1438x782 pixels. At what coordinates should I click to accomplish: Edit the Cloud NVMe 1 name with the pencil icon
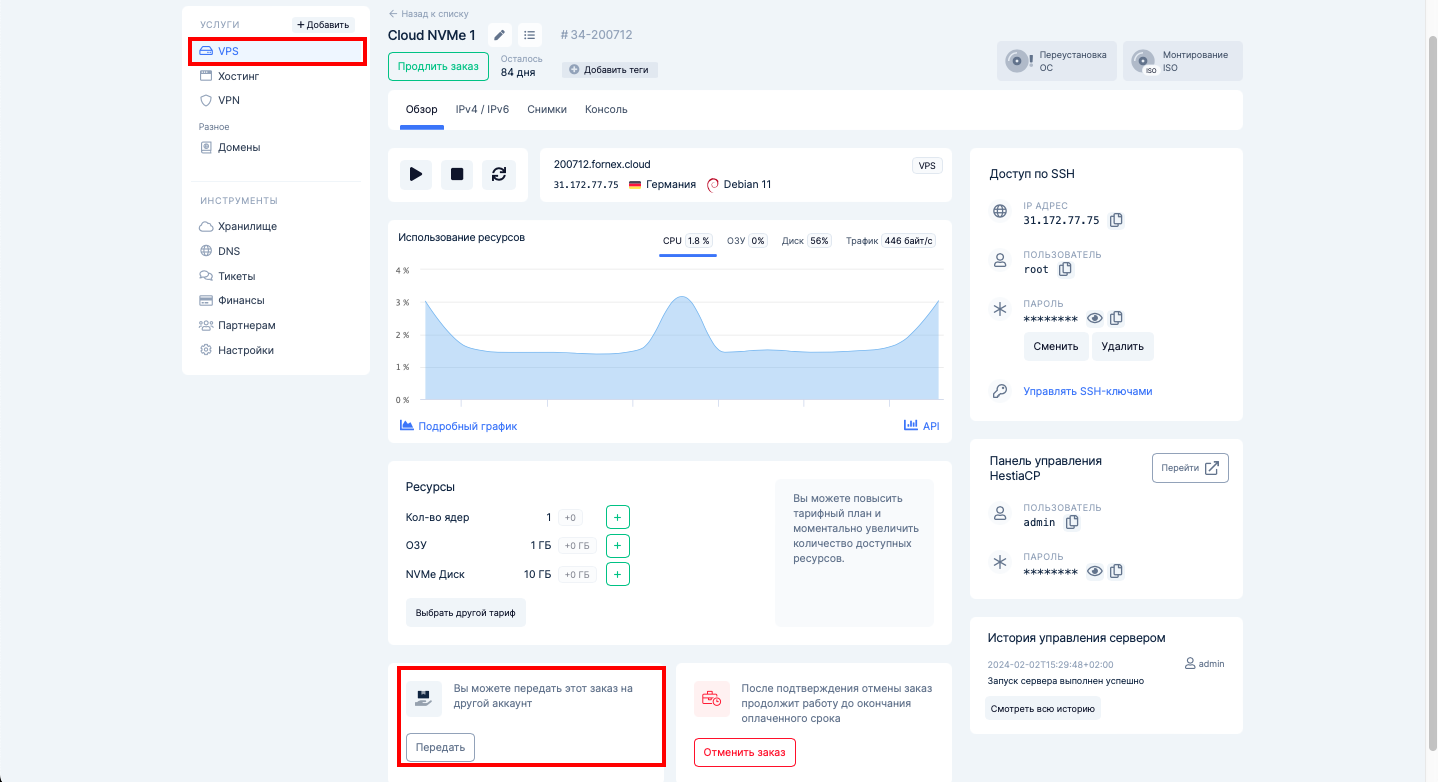pos(499,35)
